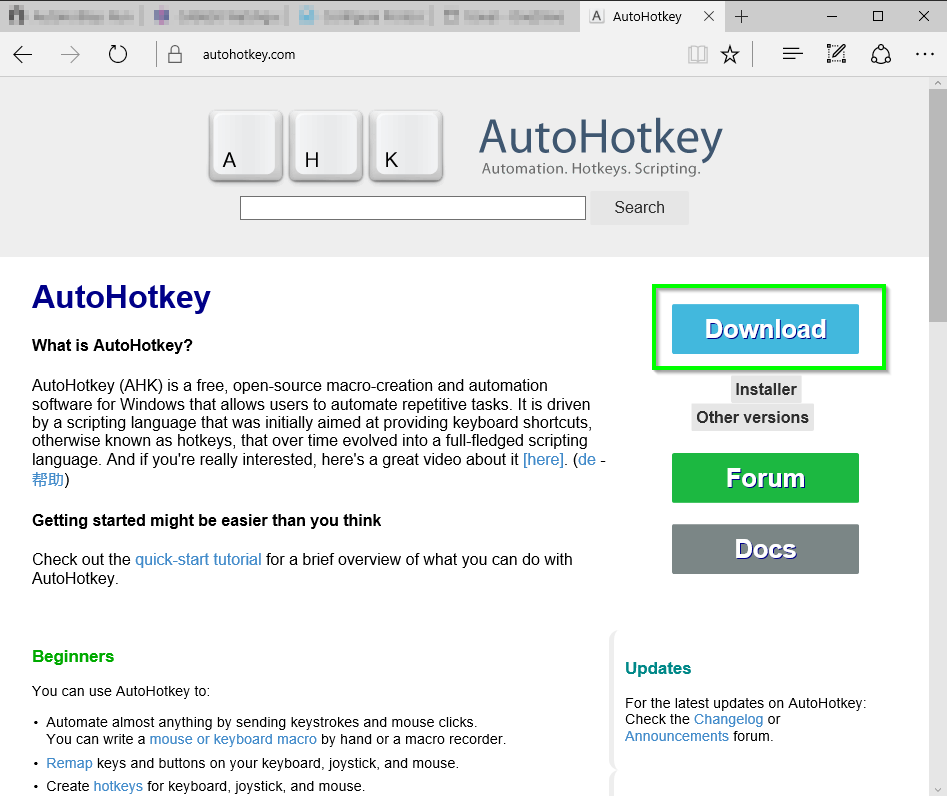Click 'You can use AutoHotkey to:' text
The width and height of the screenshot is (947, 796).
pos(121,691)
